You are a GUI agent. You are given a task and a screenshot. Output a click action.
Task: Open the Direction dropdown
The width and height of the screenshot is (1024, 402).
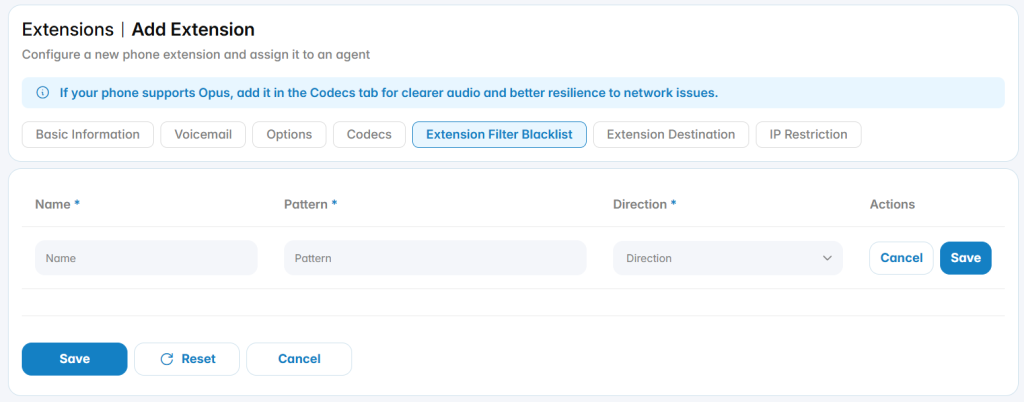(728, 258)
